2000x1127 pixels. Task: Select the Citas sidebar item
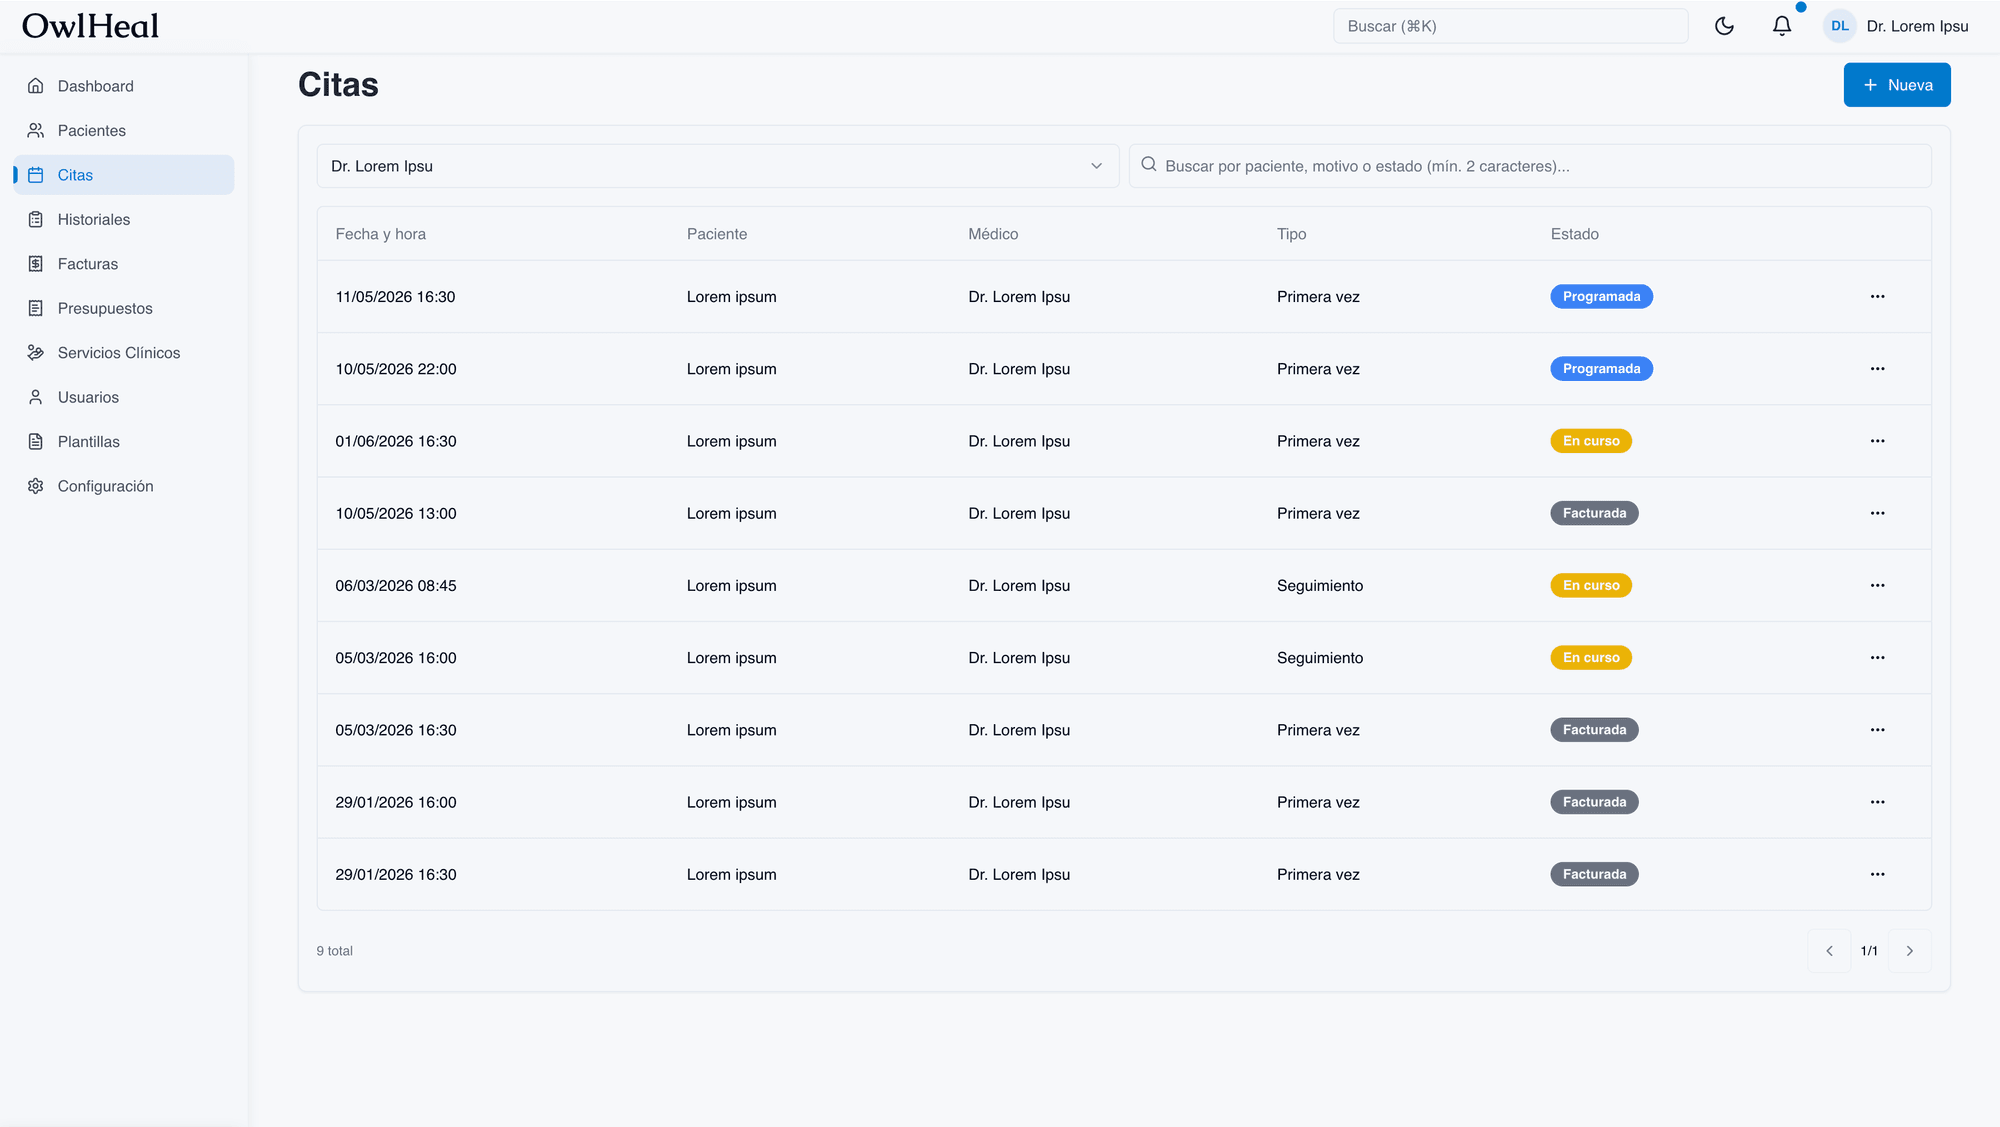pyautogui.click(x=124, y=175)
